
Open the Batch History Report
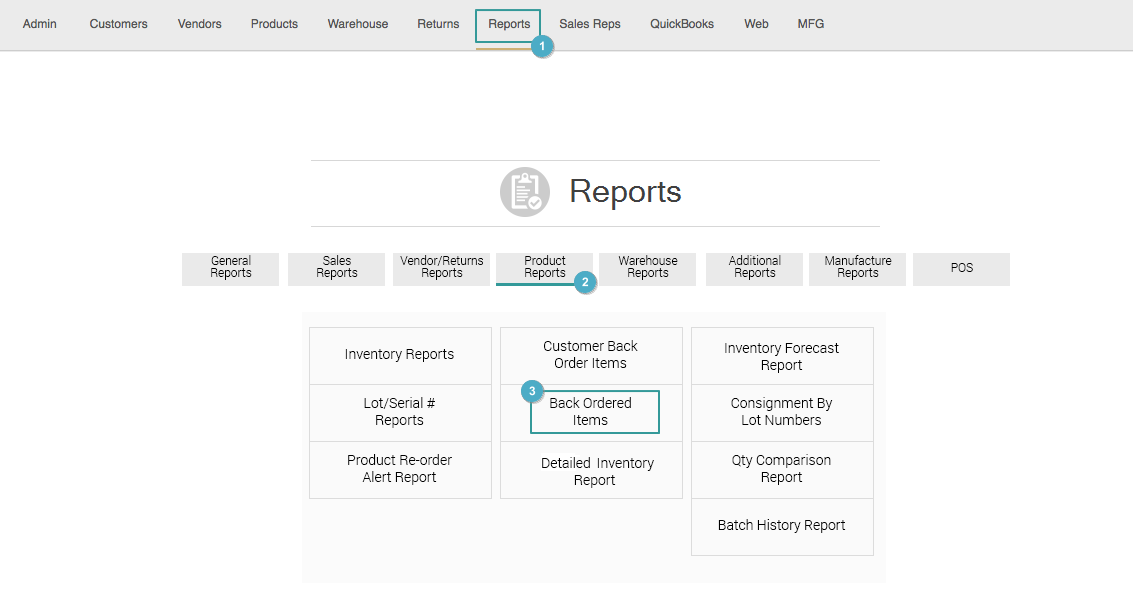[x=782, y=526]
